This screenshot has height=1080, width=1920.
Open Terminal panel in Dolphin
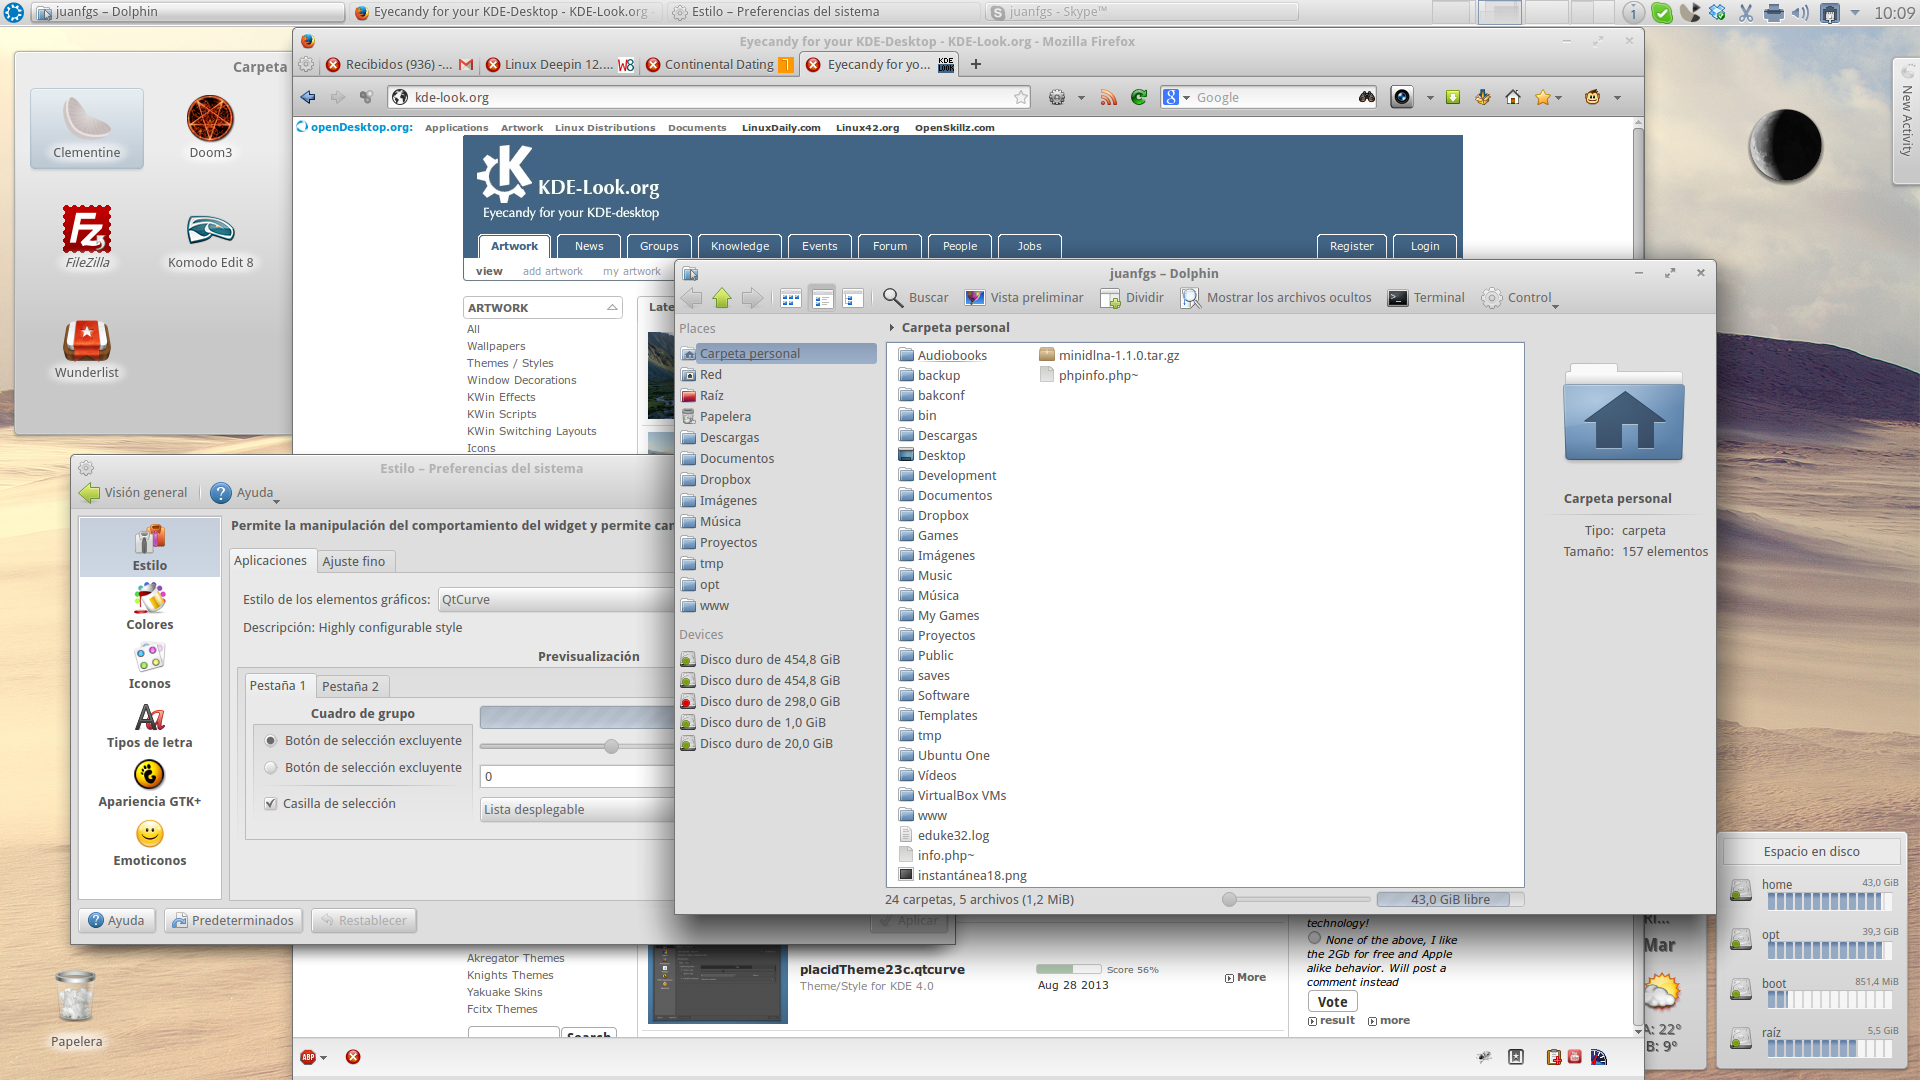click(1426, 298)
